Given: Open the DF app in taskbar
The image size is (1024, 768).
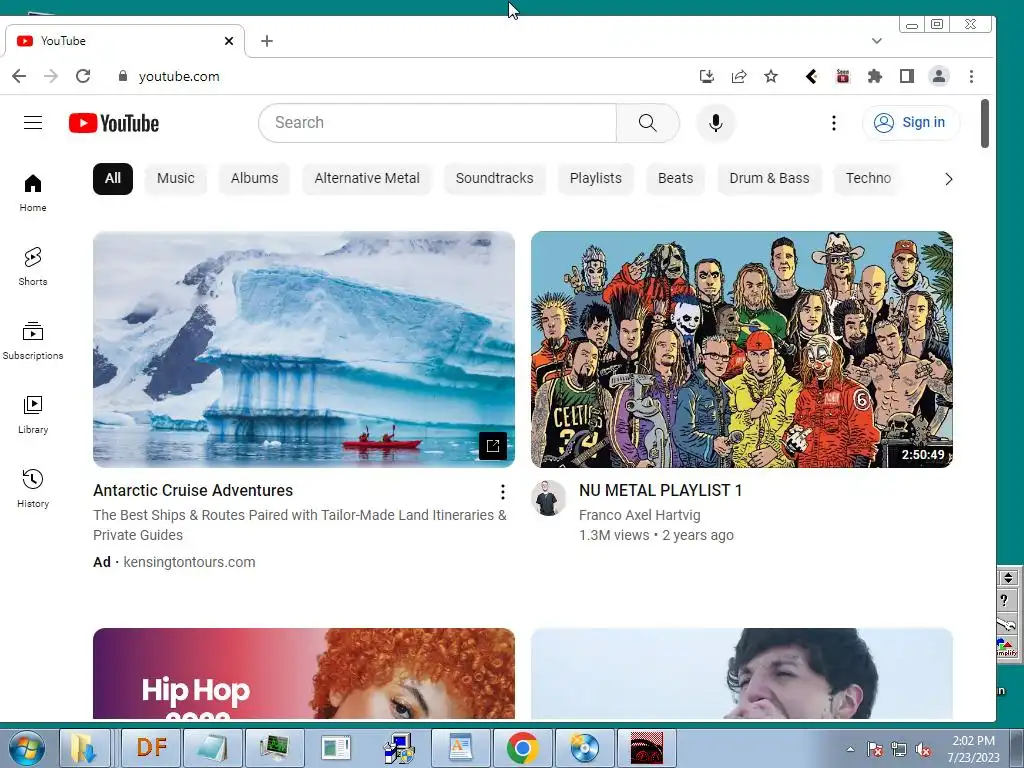Looking at the screenshot, I should click(x=151, y=748).
